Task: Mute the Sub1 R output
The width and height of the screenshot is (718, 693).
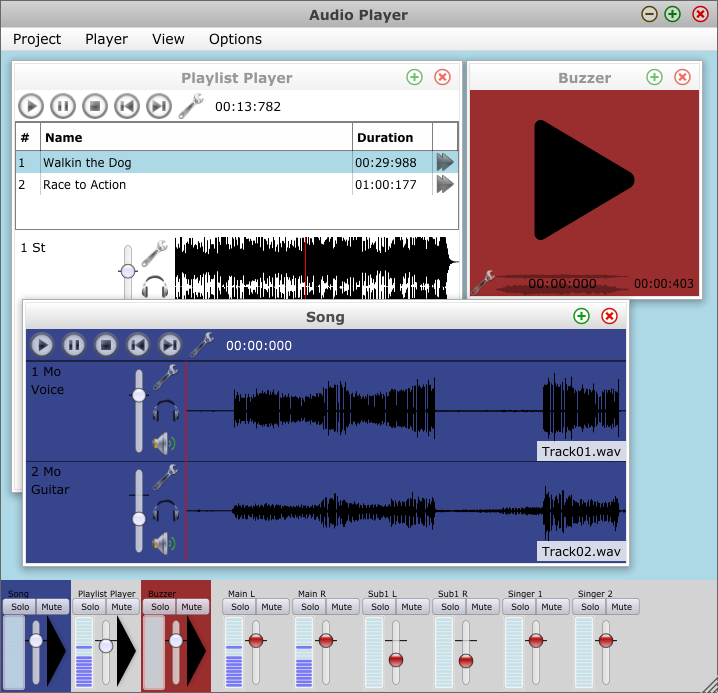Action: click(482, 607)
